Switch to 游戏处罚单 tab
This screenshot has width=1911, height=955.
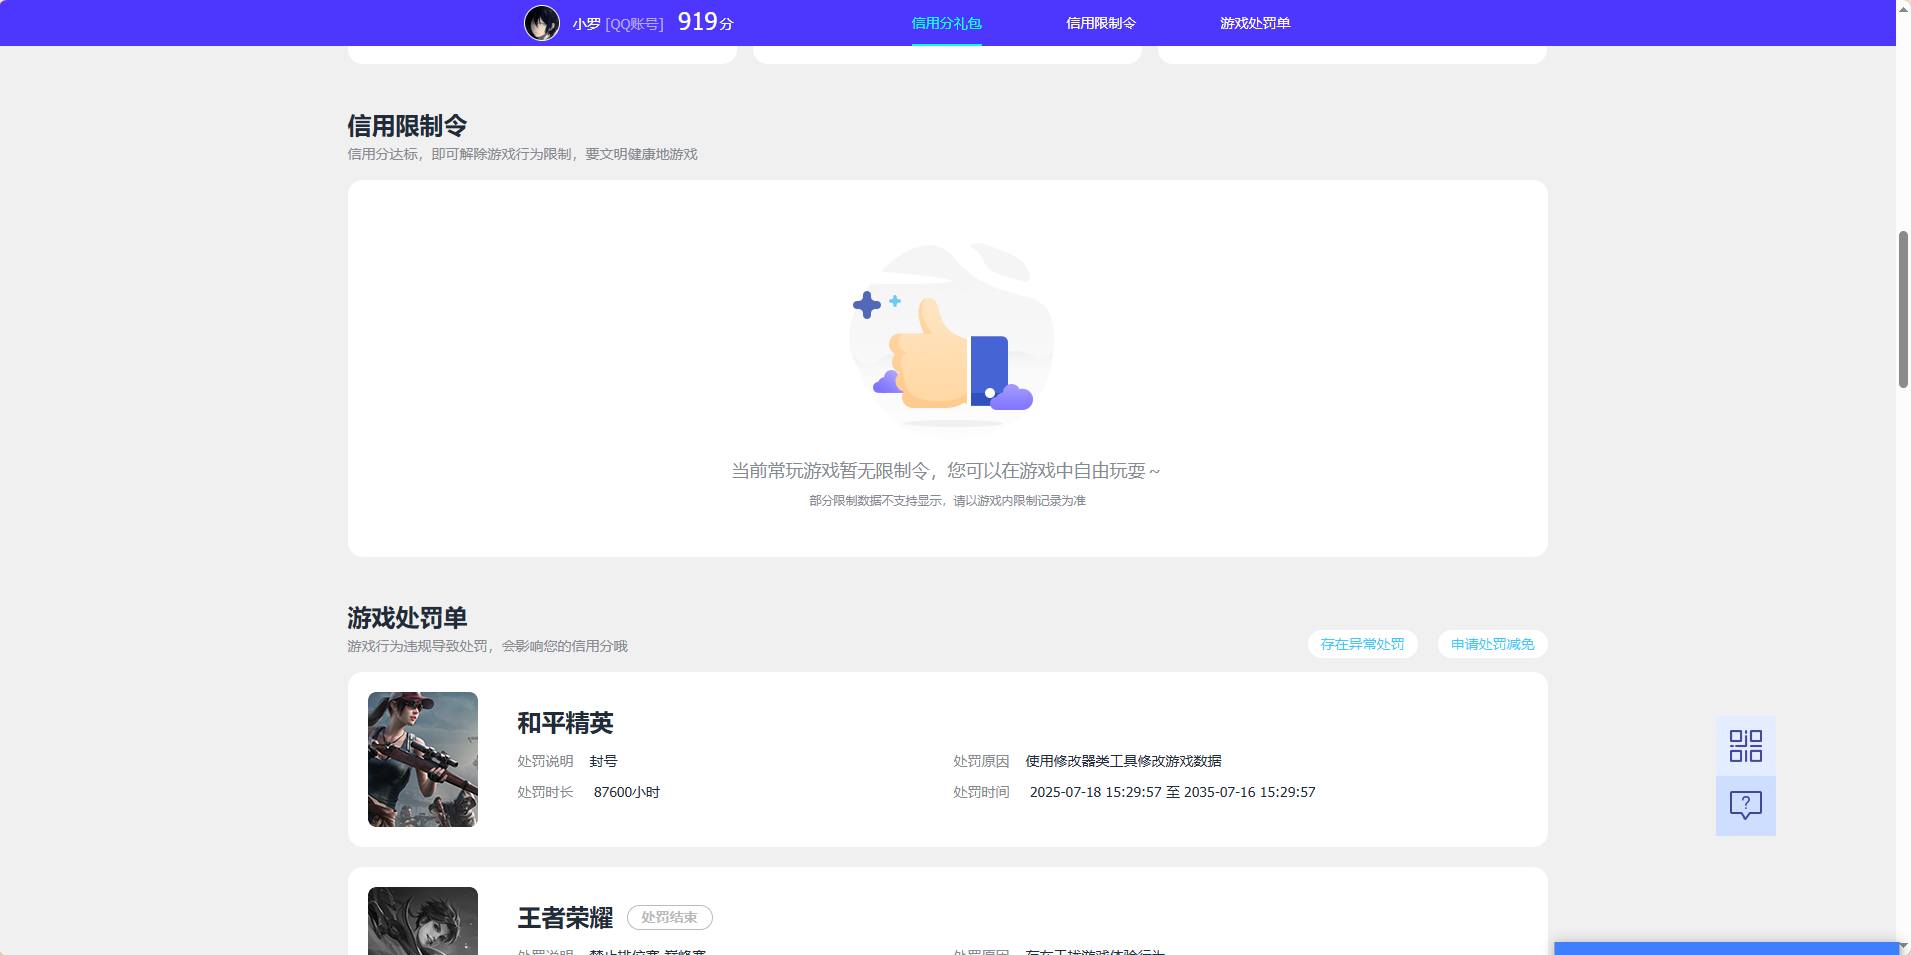point(1255,23)
